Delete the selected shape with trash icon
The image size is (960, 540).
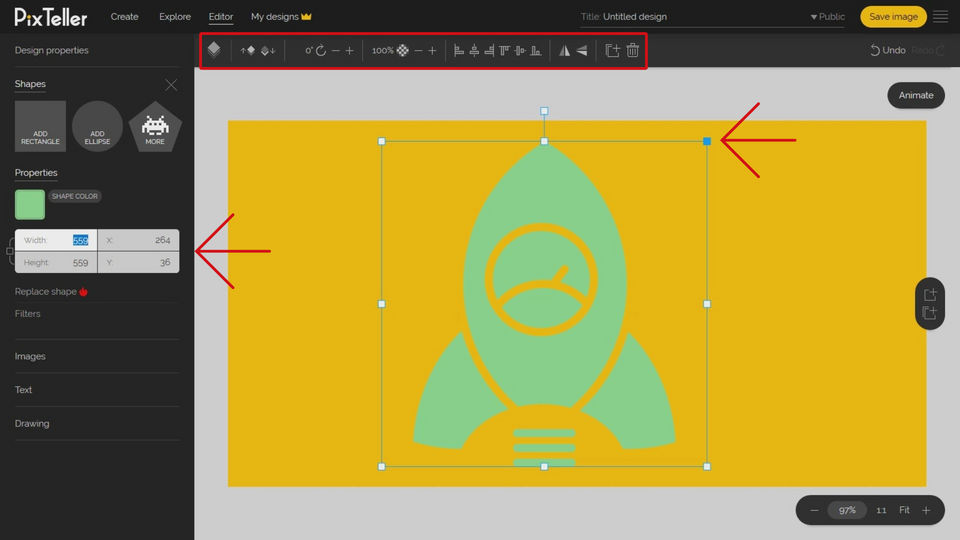point(632,50)
